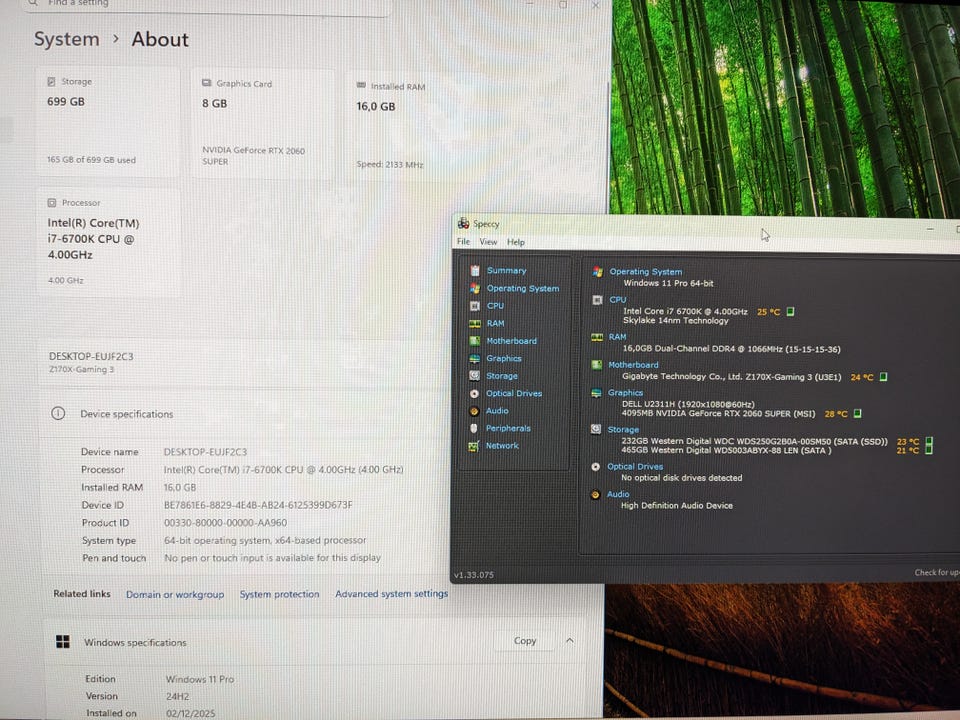The width and height of the screenshot is (960, 720).
Task: Click the Installed RAM card icon in Settings
Action: 361,86
